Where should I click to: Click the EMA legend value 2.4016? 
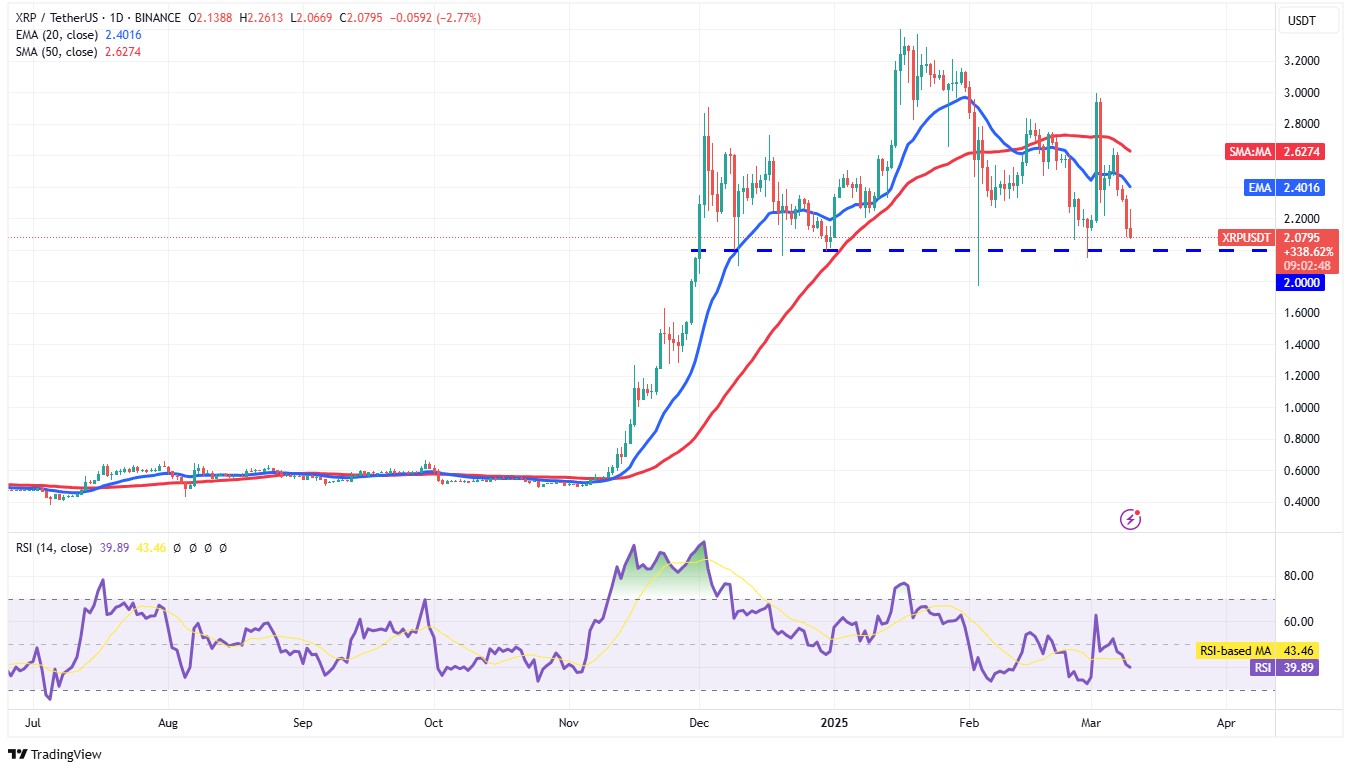(124, 34)
